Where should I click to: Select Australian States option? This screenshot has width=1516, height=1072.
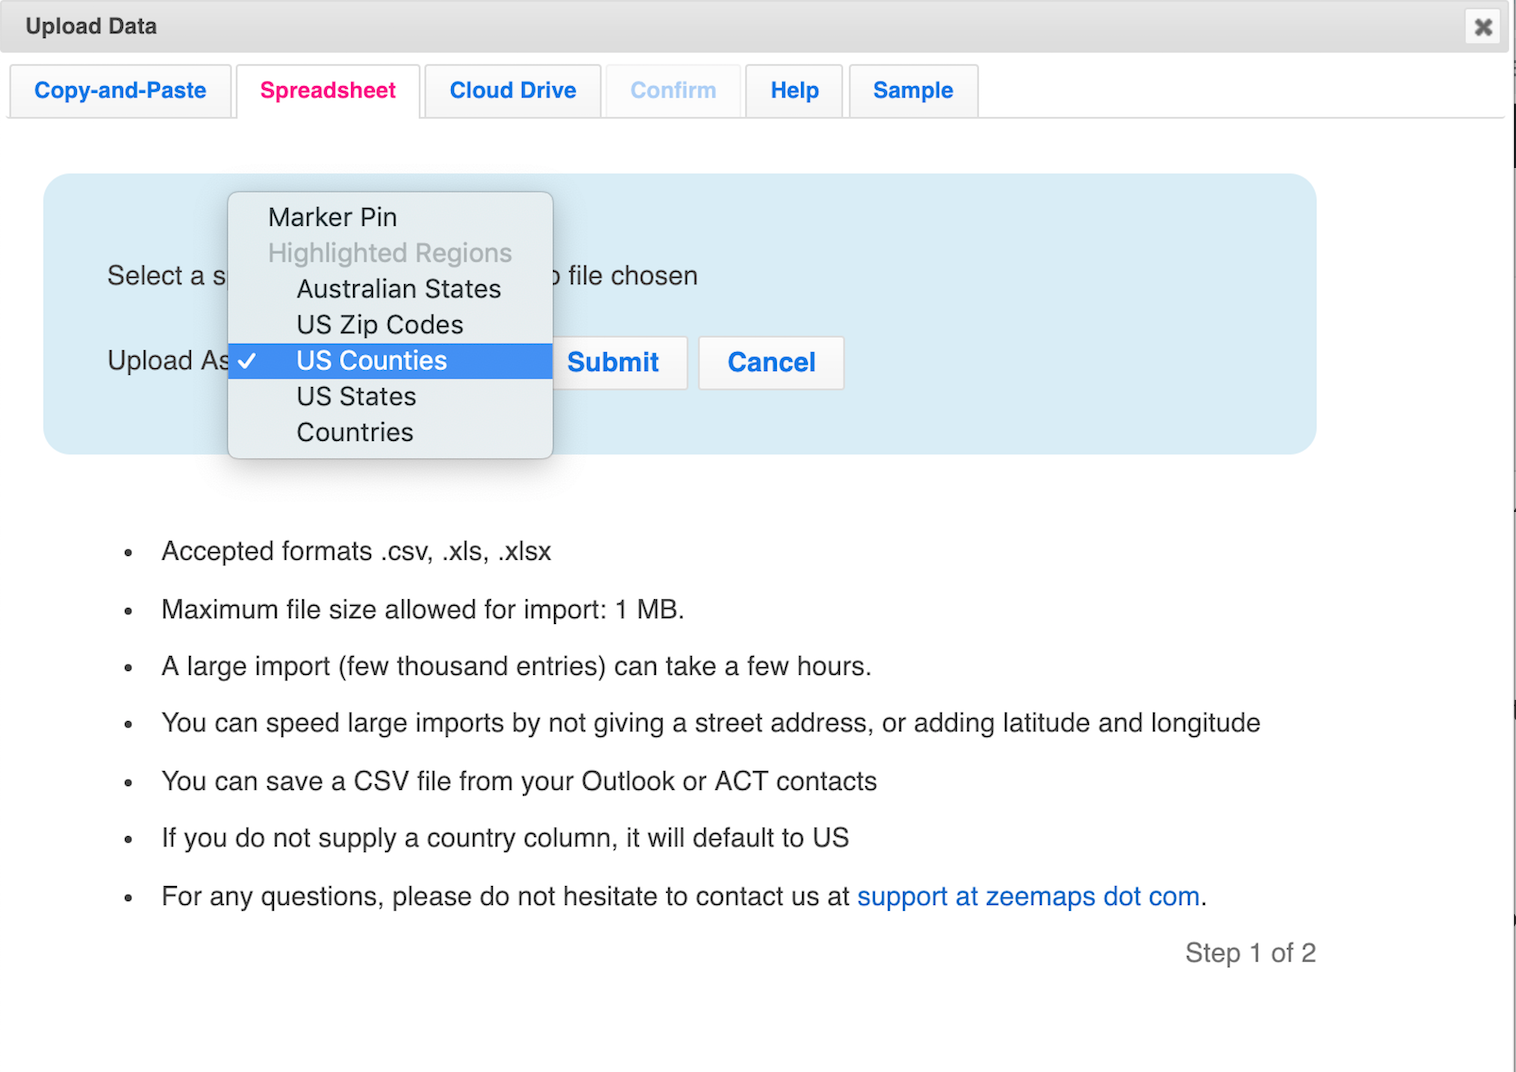[398, 289]
